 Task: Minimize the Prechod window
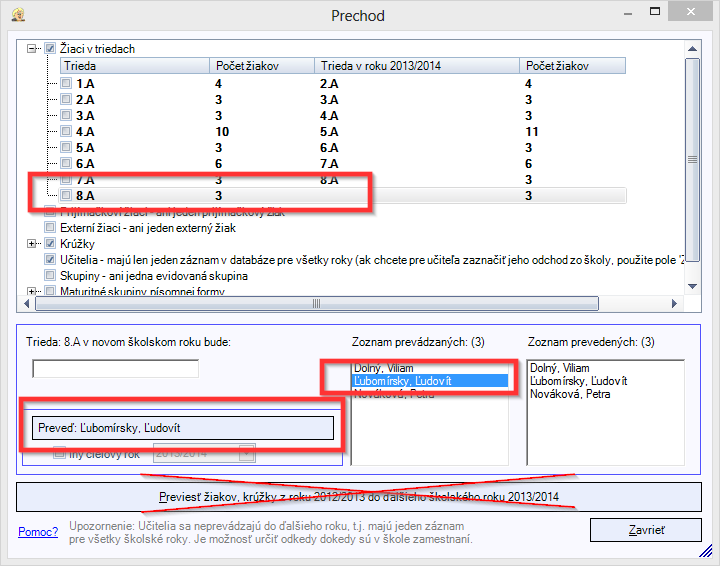pyautogui.click(x=628, y=12)
